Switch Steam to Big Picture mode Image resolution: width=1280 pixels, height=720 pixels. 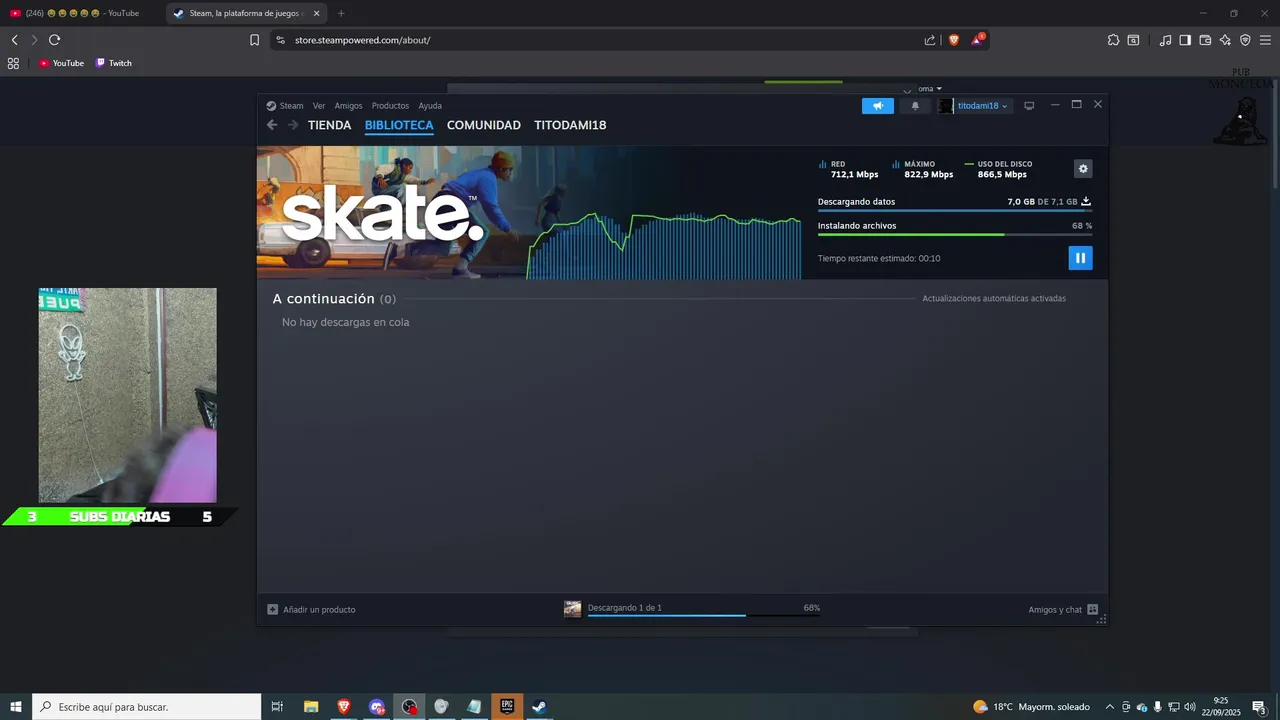[1028, 106]
